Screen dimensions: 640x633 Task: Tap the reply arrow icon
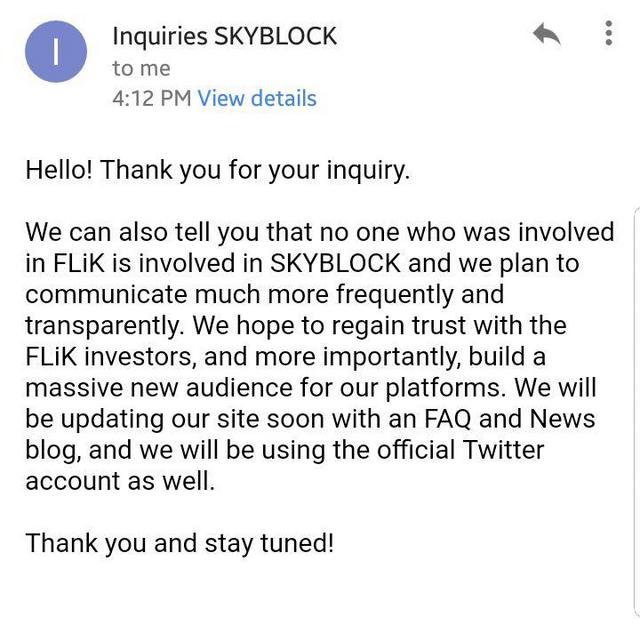tap(547, 33)
